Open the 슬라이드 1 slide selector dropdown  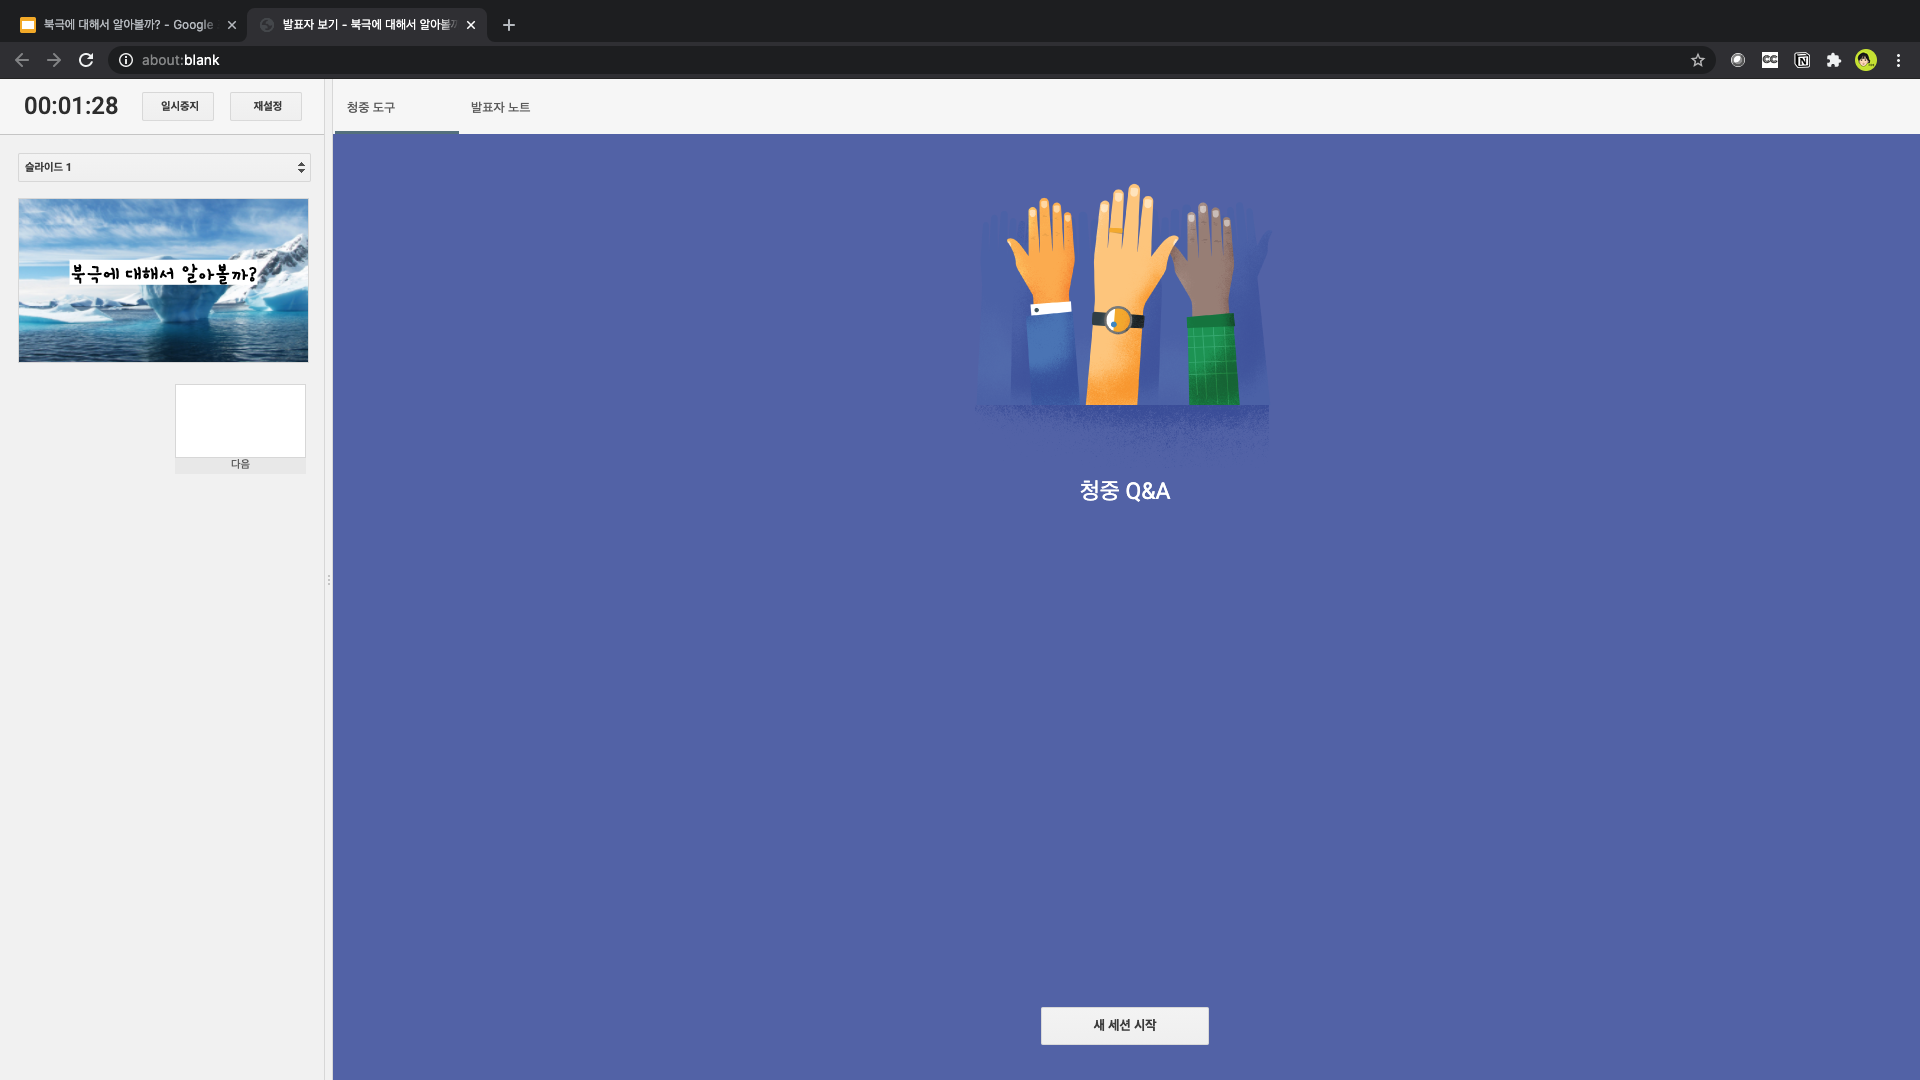point(164,167)
